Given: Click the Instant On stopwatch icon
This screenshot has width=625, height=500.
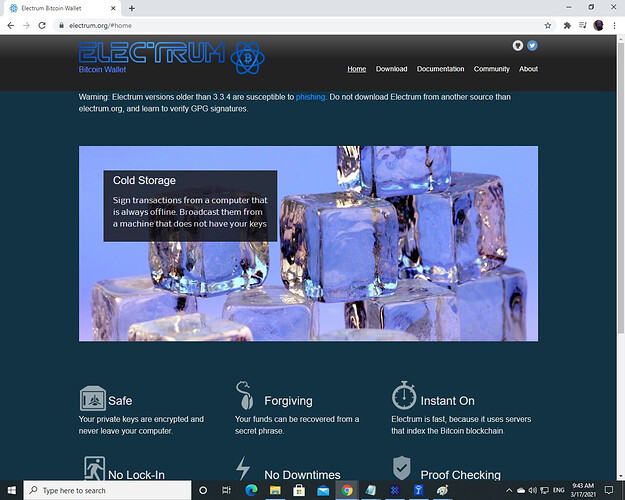Looking at the screenshot, I should [404, 396].
